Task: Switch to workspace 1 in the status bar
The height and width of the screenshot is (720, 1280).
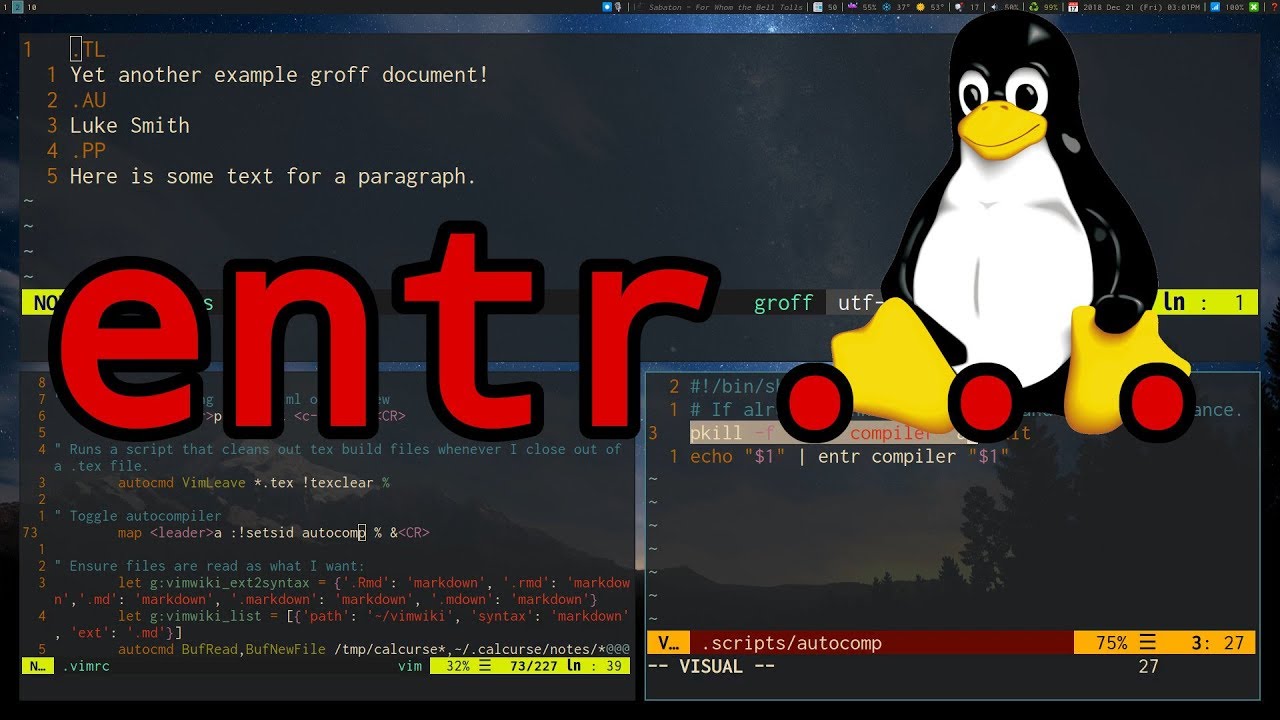Action: pos(5,6)
